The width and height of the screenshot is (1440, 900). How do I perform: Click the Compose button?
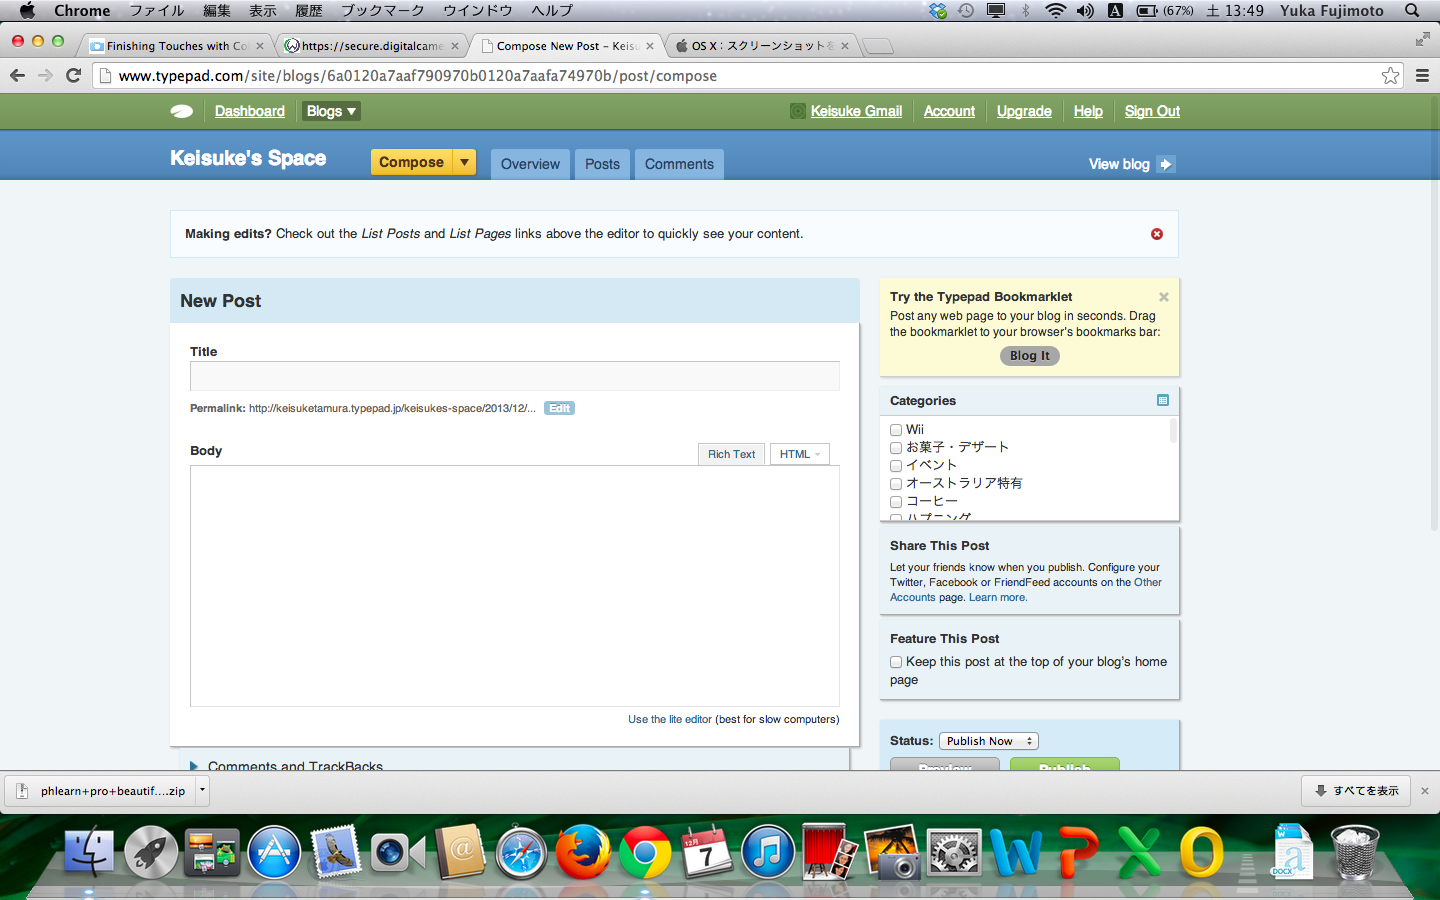coord(412,162)
